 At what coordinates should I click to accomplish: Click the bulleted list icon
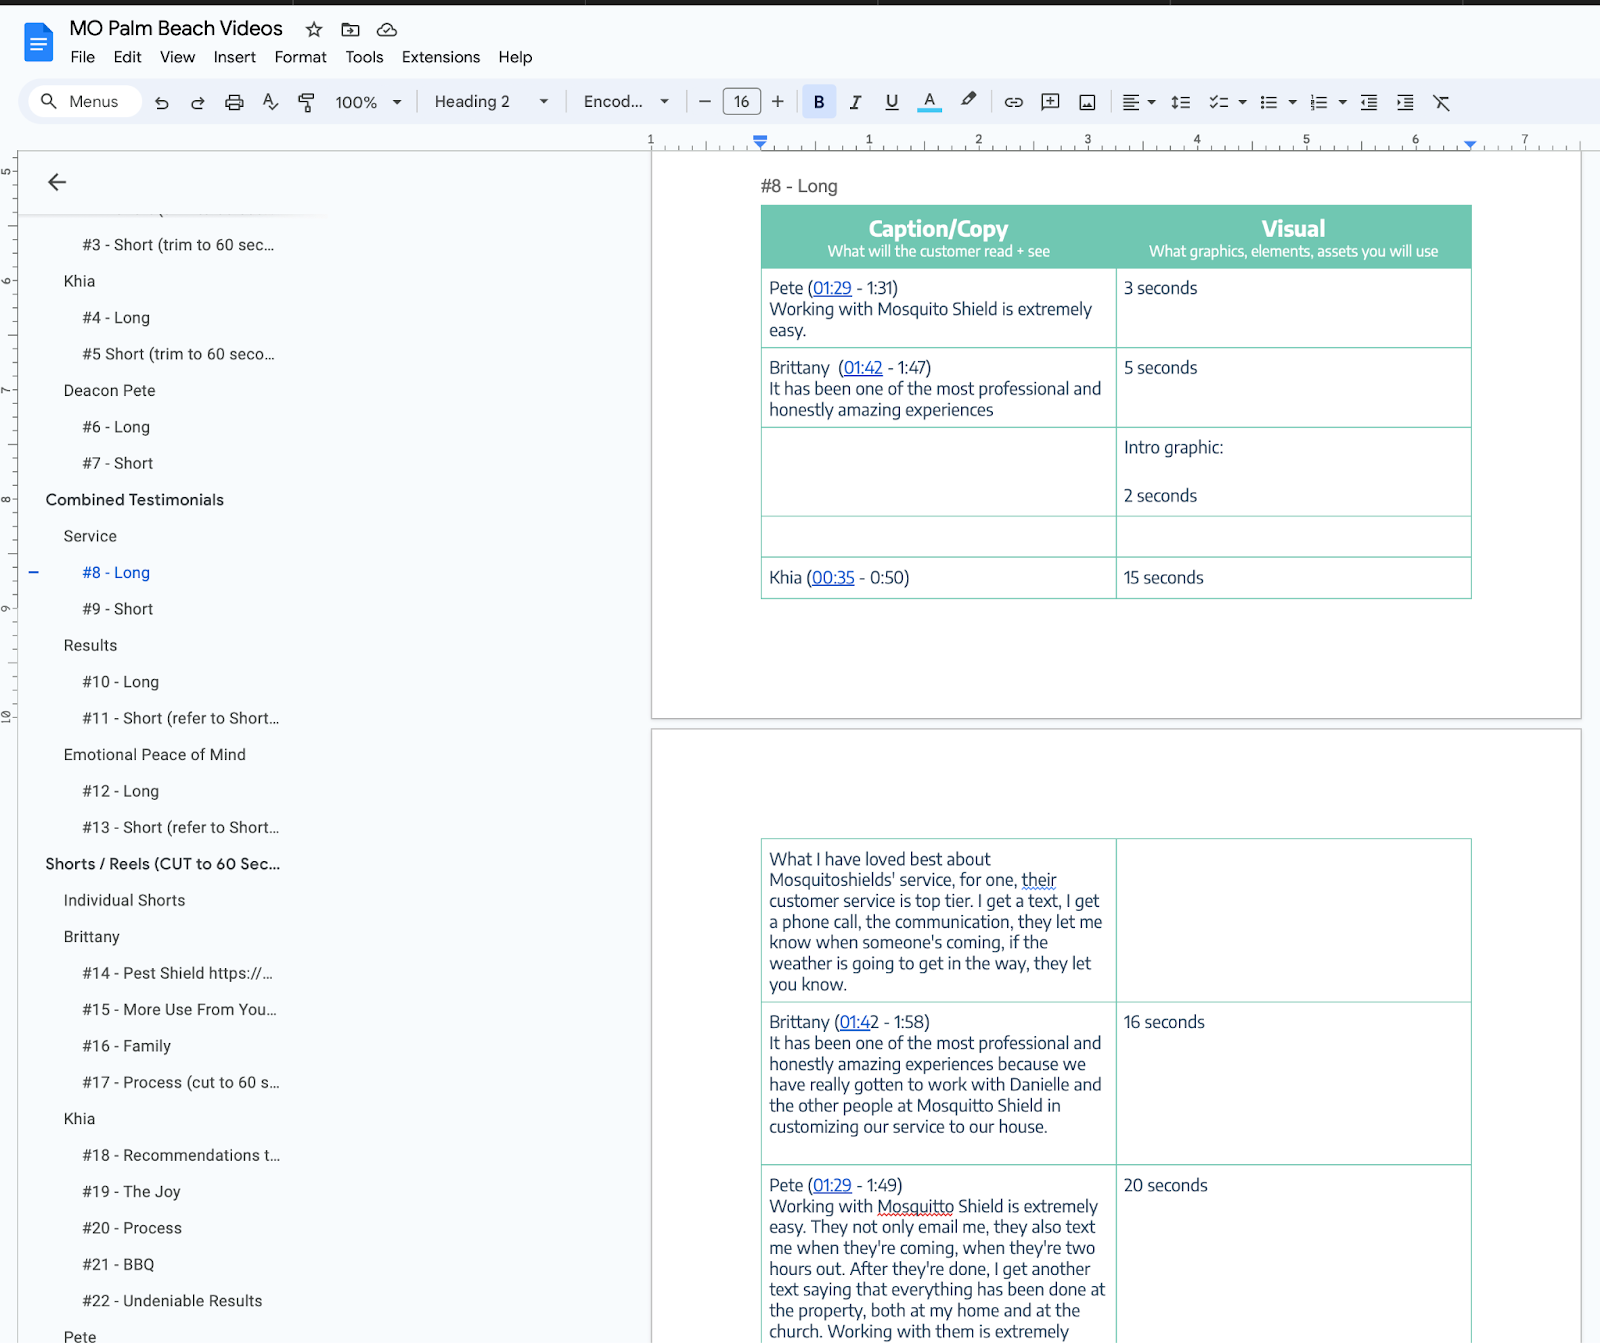1269,102
